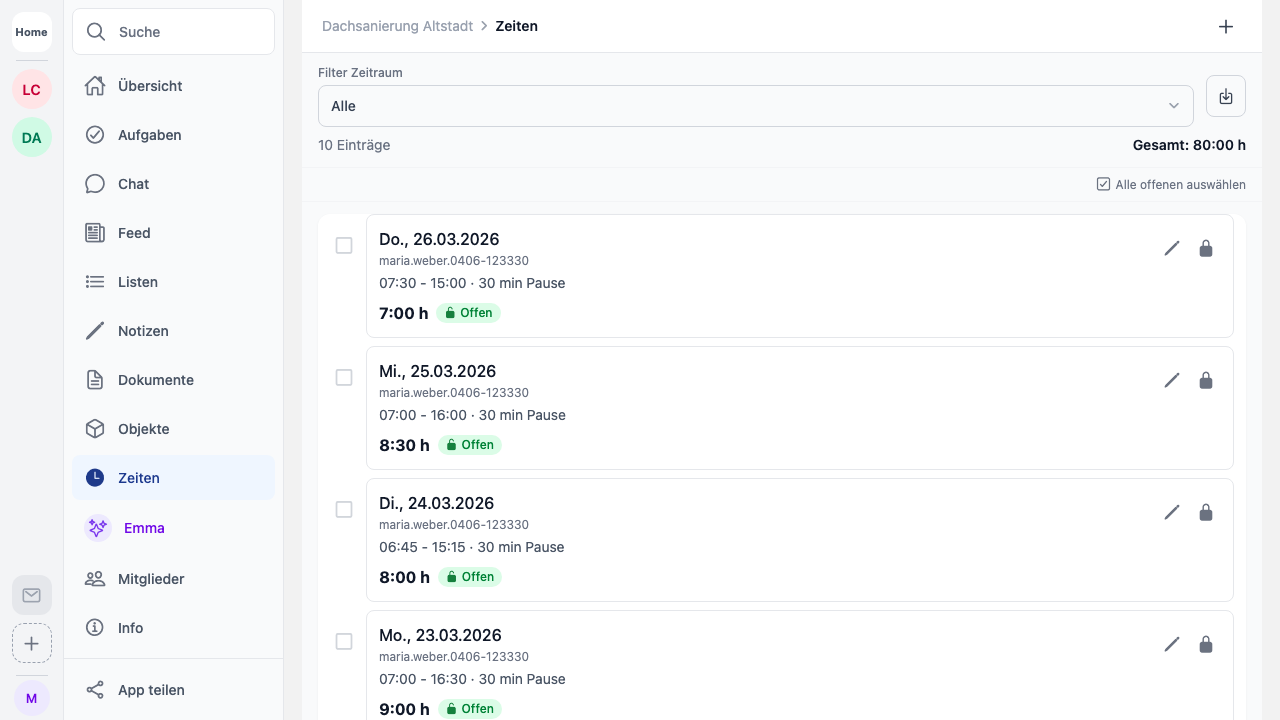Lock the 23.03.2026 time entry
The image size is (1280, 720).
click(x=1206, y=644)
